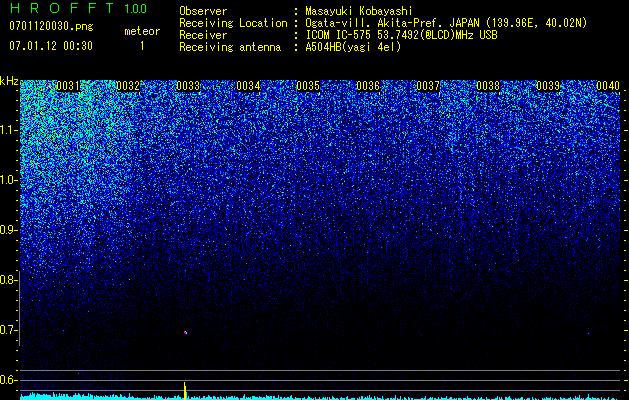
Task: Click the meteor count value 1
Action: [x=142, y=46]
